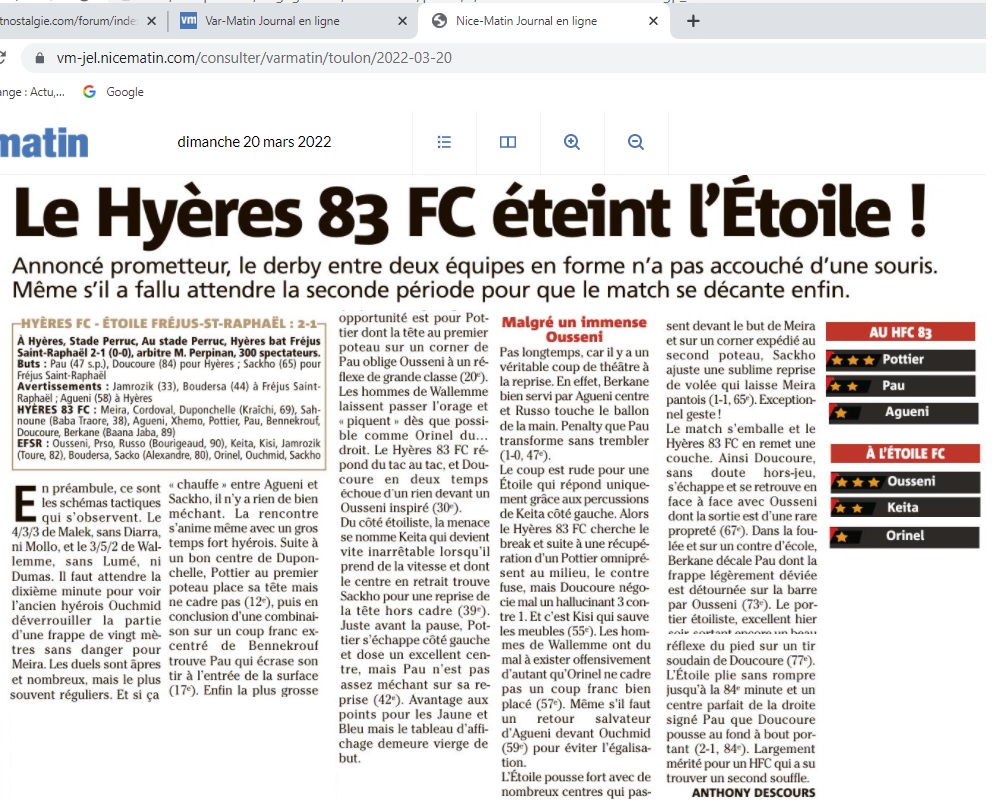Click subheading Malgré un immense Ousseni
The height and width of the screenshot is (811, 992).
pos(574,330)
